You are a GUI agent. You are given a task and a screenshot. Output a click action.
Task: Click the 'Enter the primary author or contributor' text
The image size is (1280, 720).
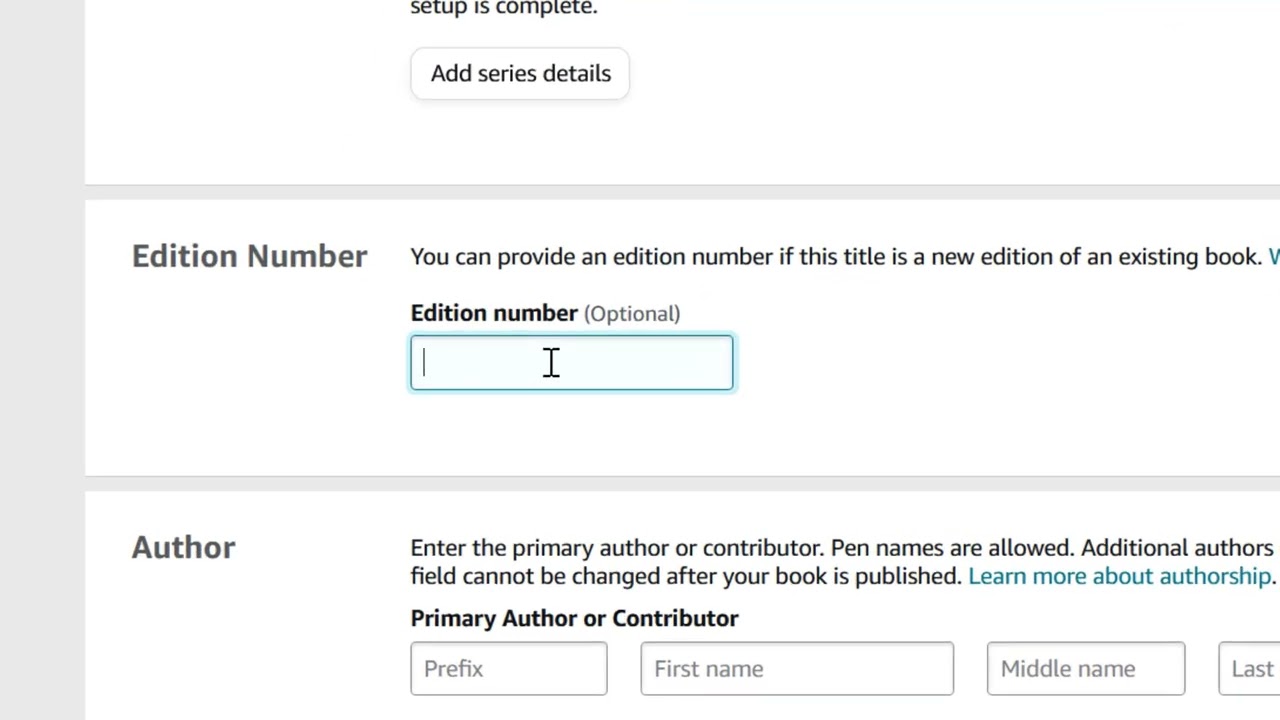(616, 548)
